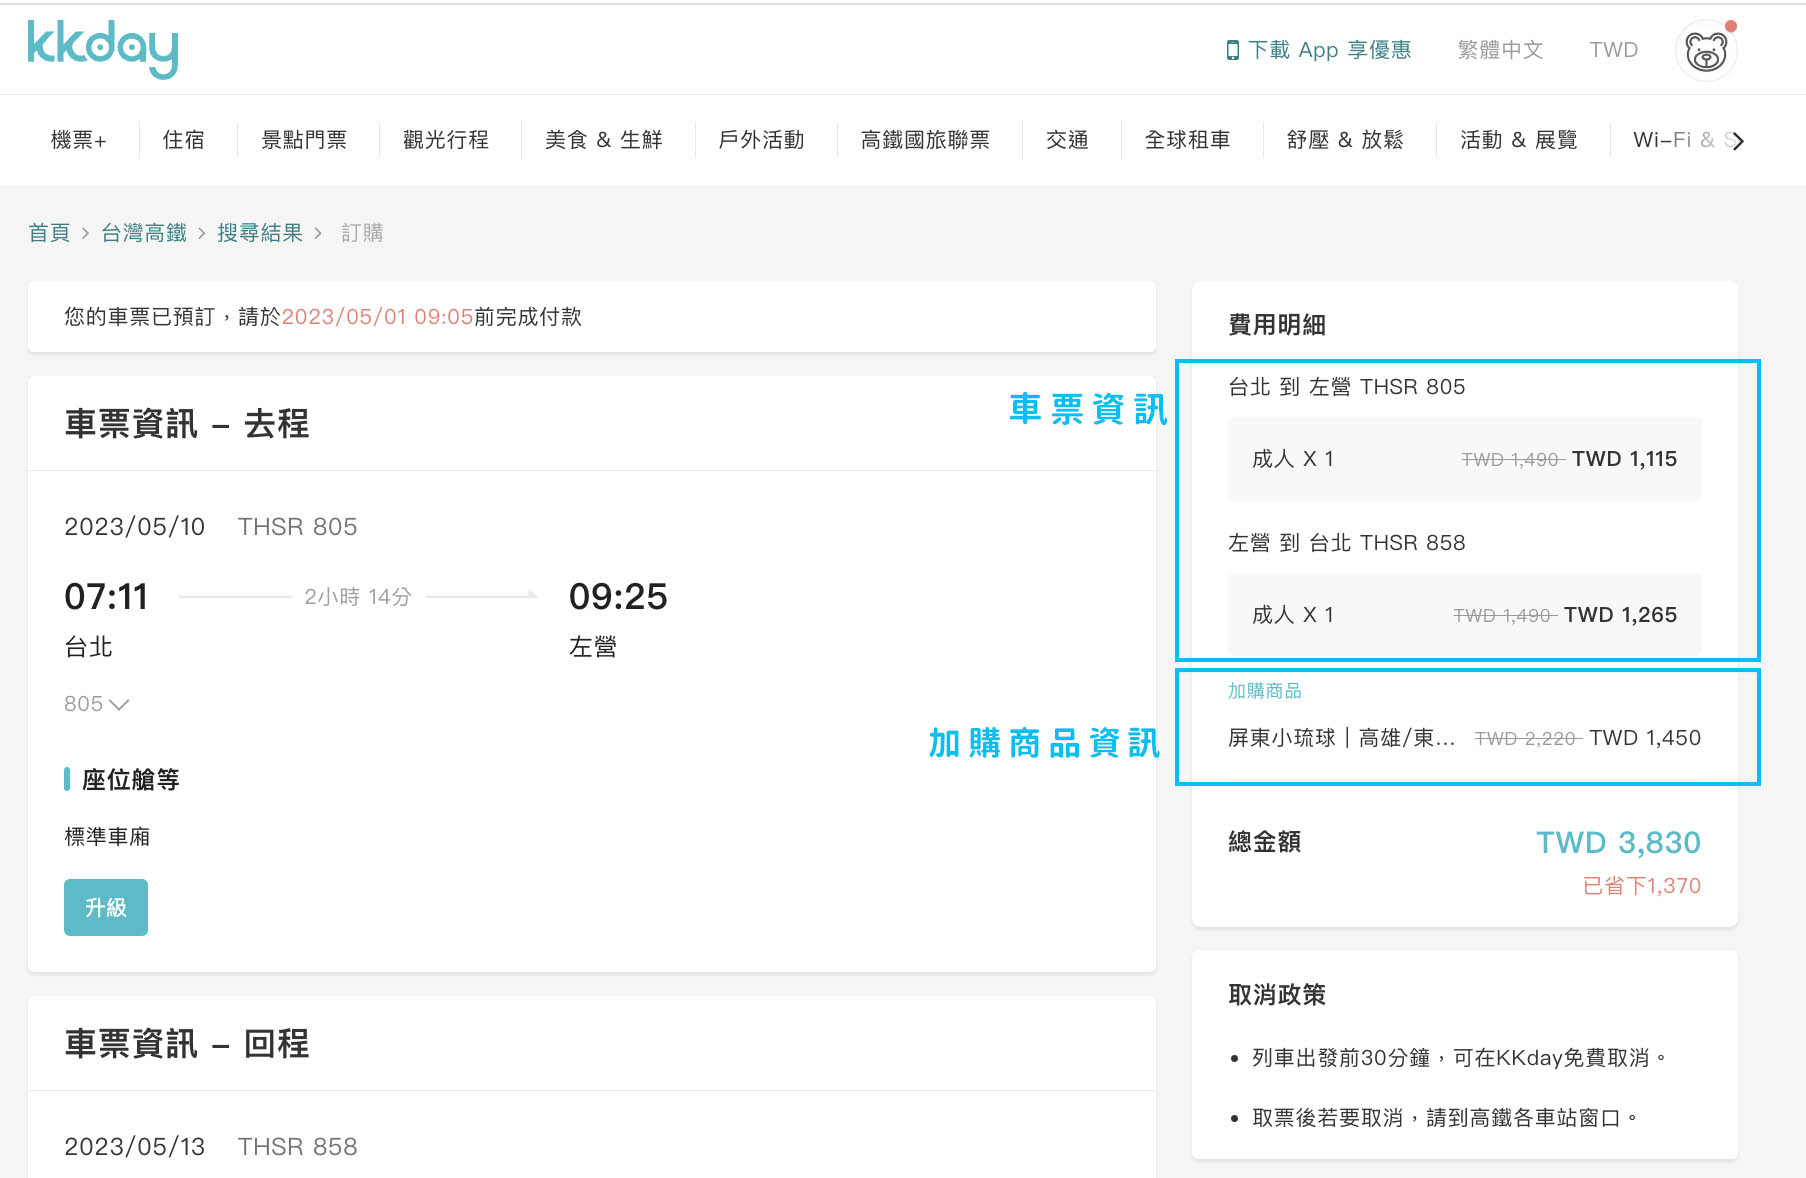This screenshot has width=1806, height=1178.
Task: Click departure time 07:11
Action: tap(106, 597)
